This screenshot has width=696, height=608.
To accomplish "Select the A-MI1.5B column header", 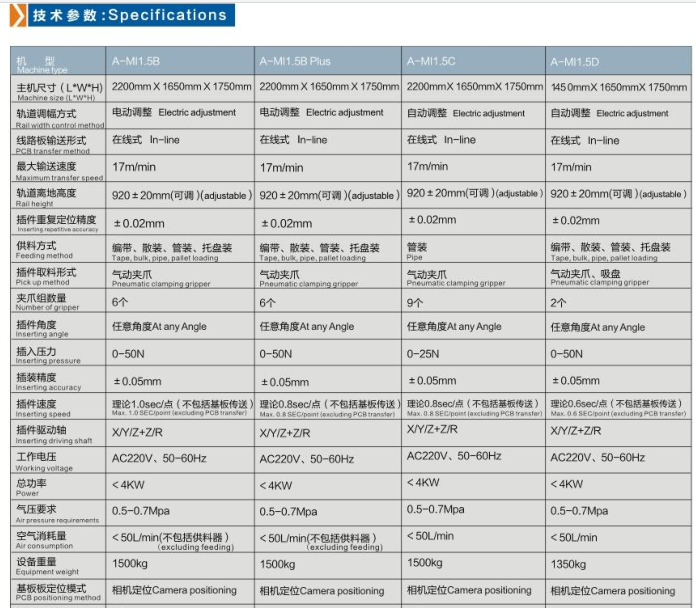I will click(x=180, y=61).
